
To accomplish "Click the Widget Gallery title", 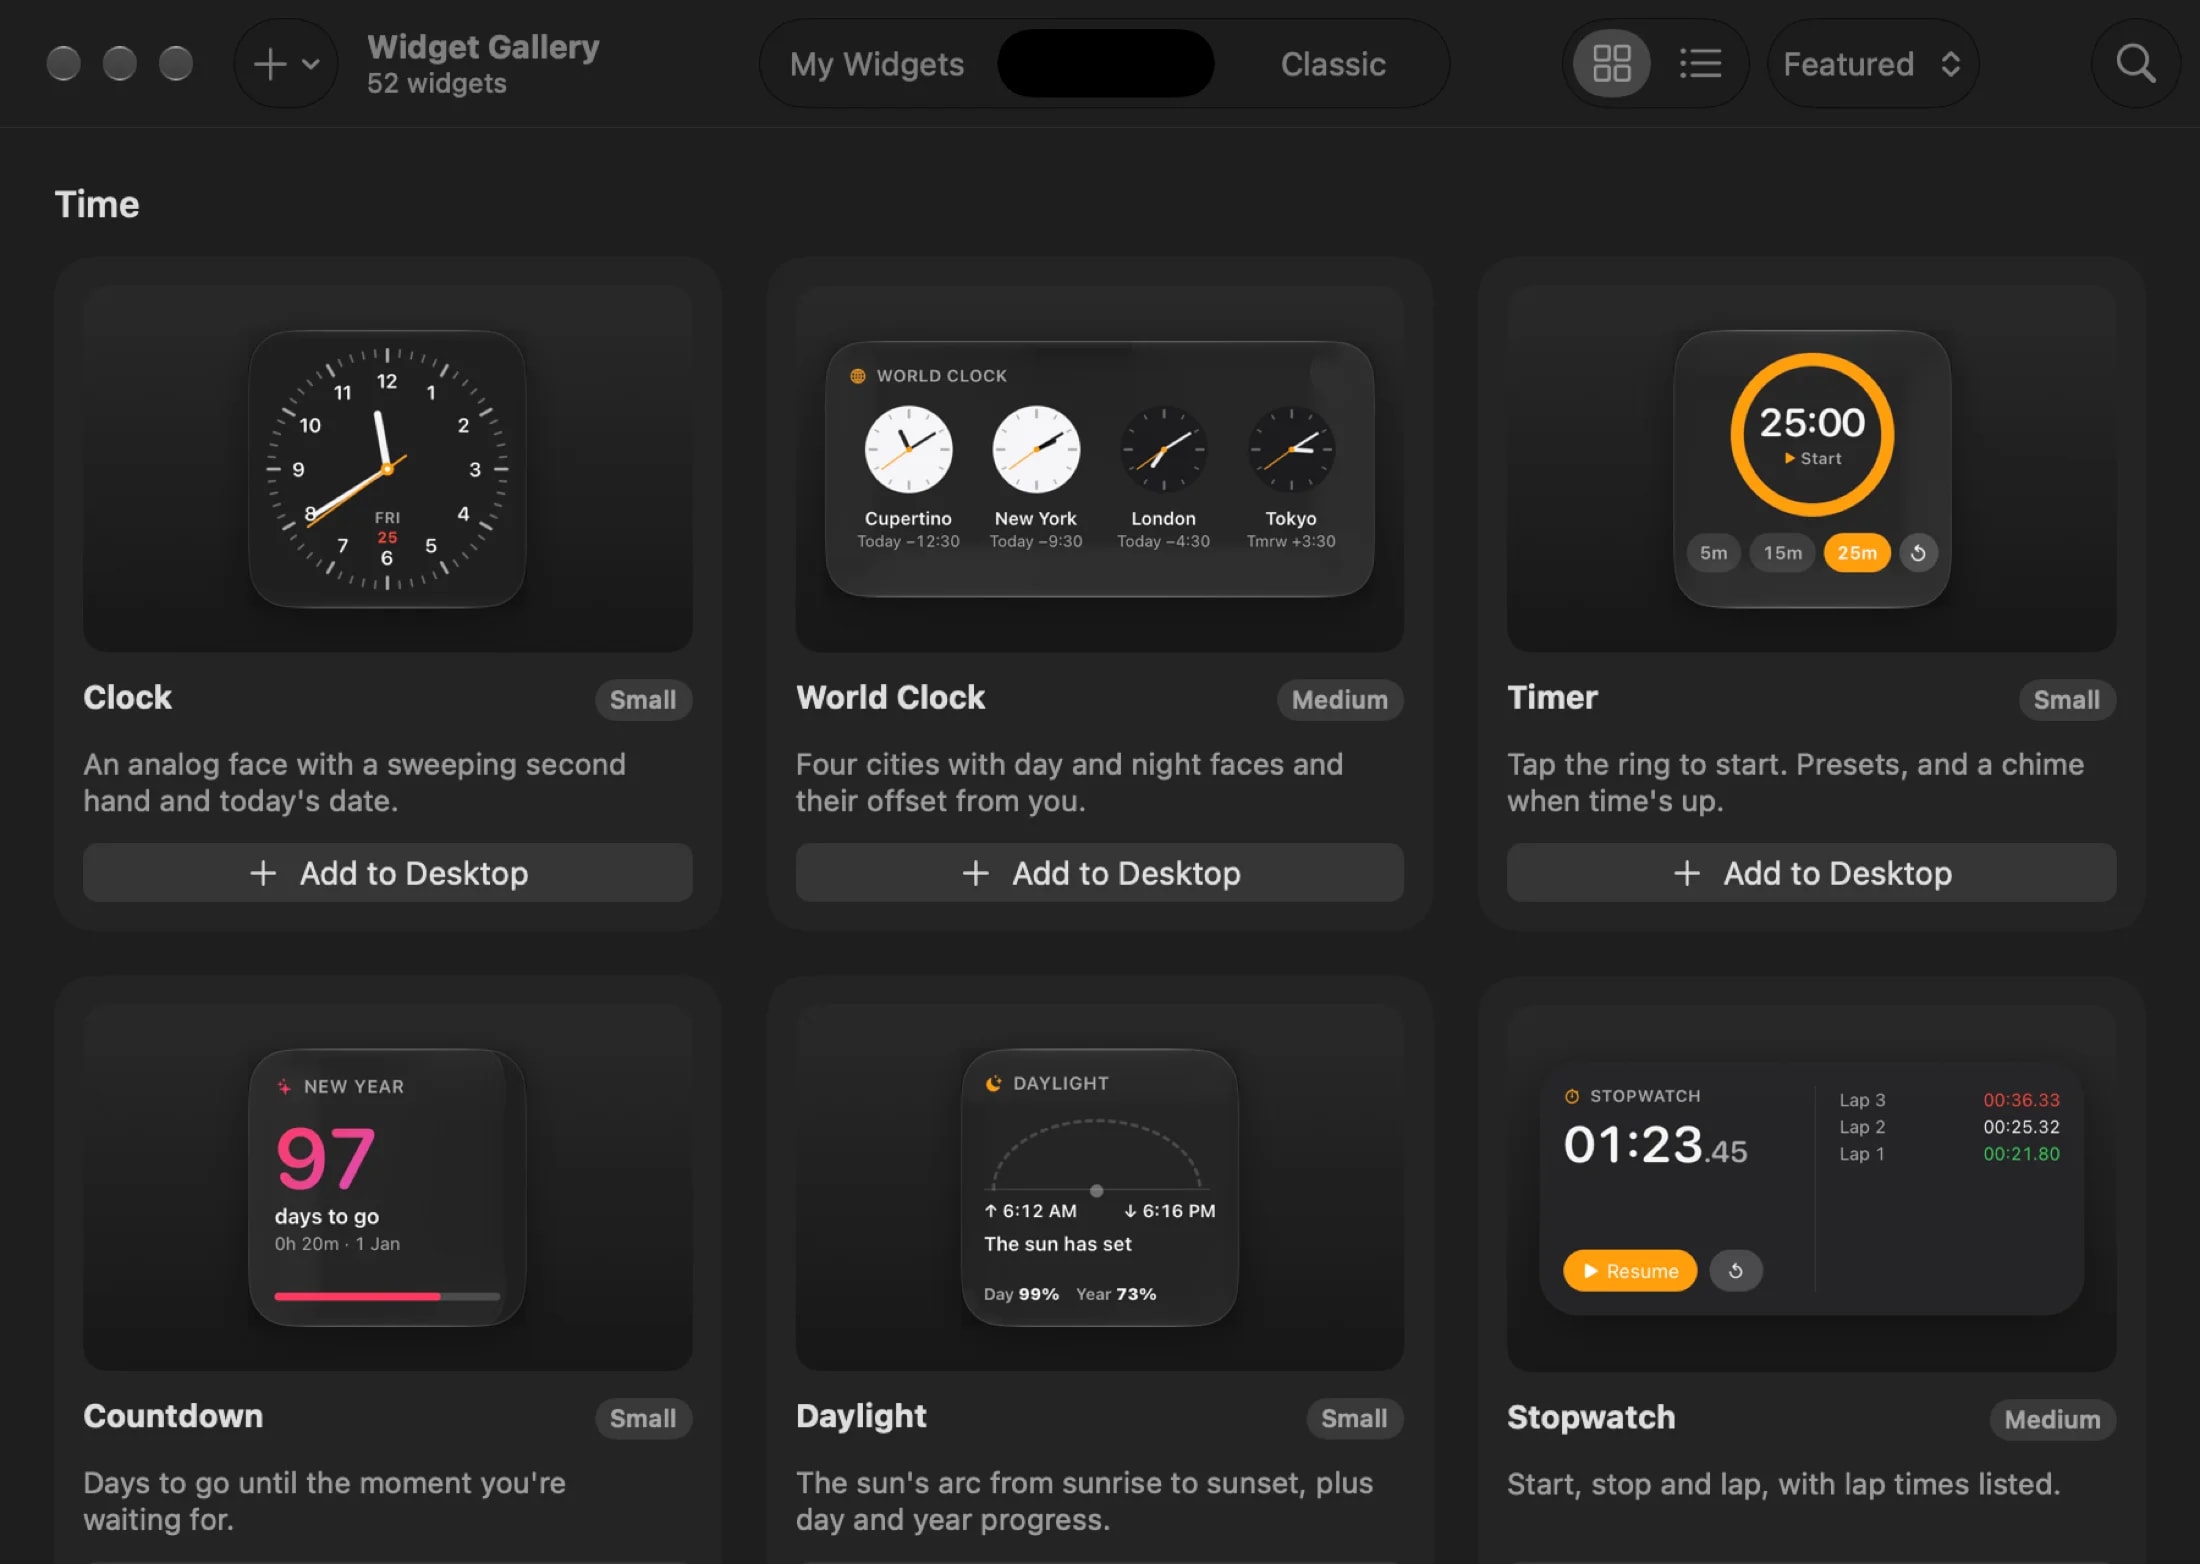I will [483, 47].
